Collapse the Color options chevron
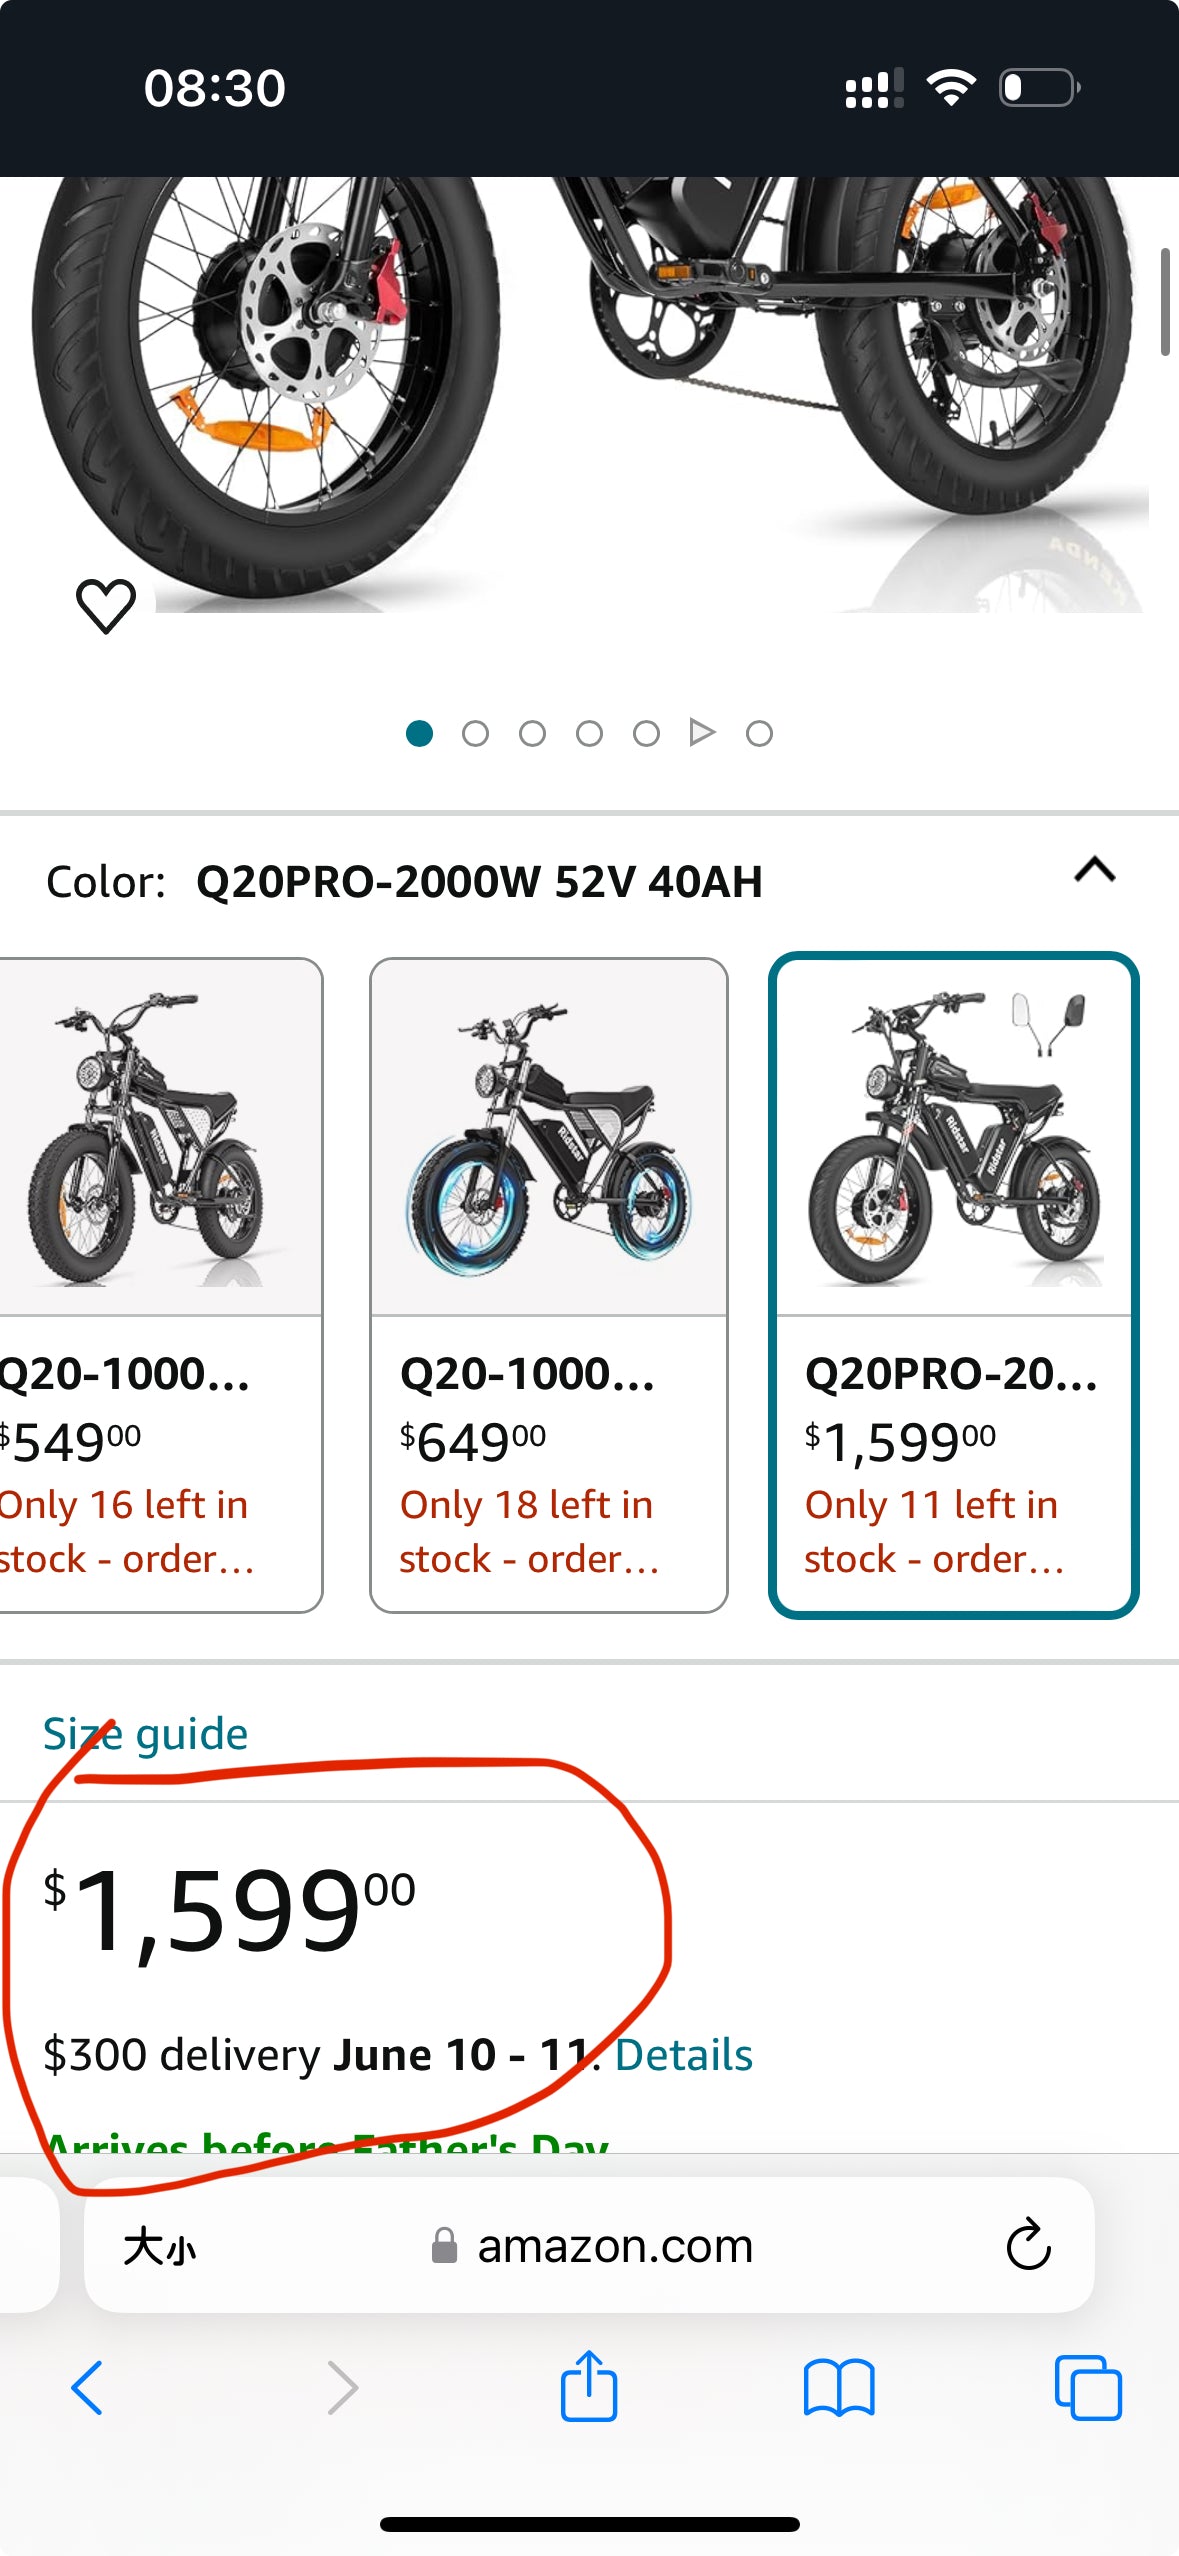Image resolution: width=1179 pixels, height=2556 pixels. coord(1095,870)
